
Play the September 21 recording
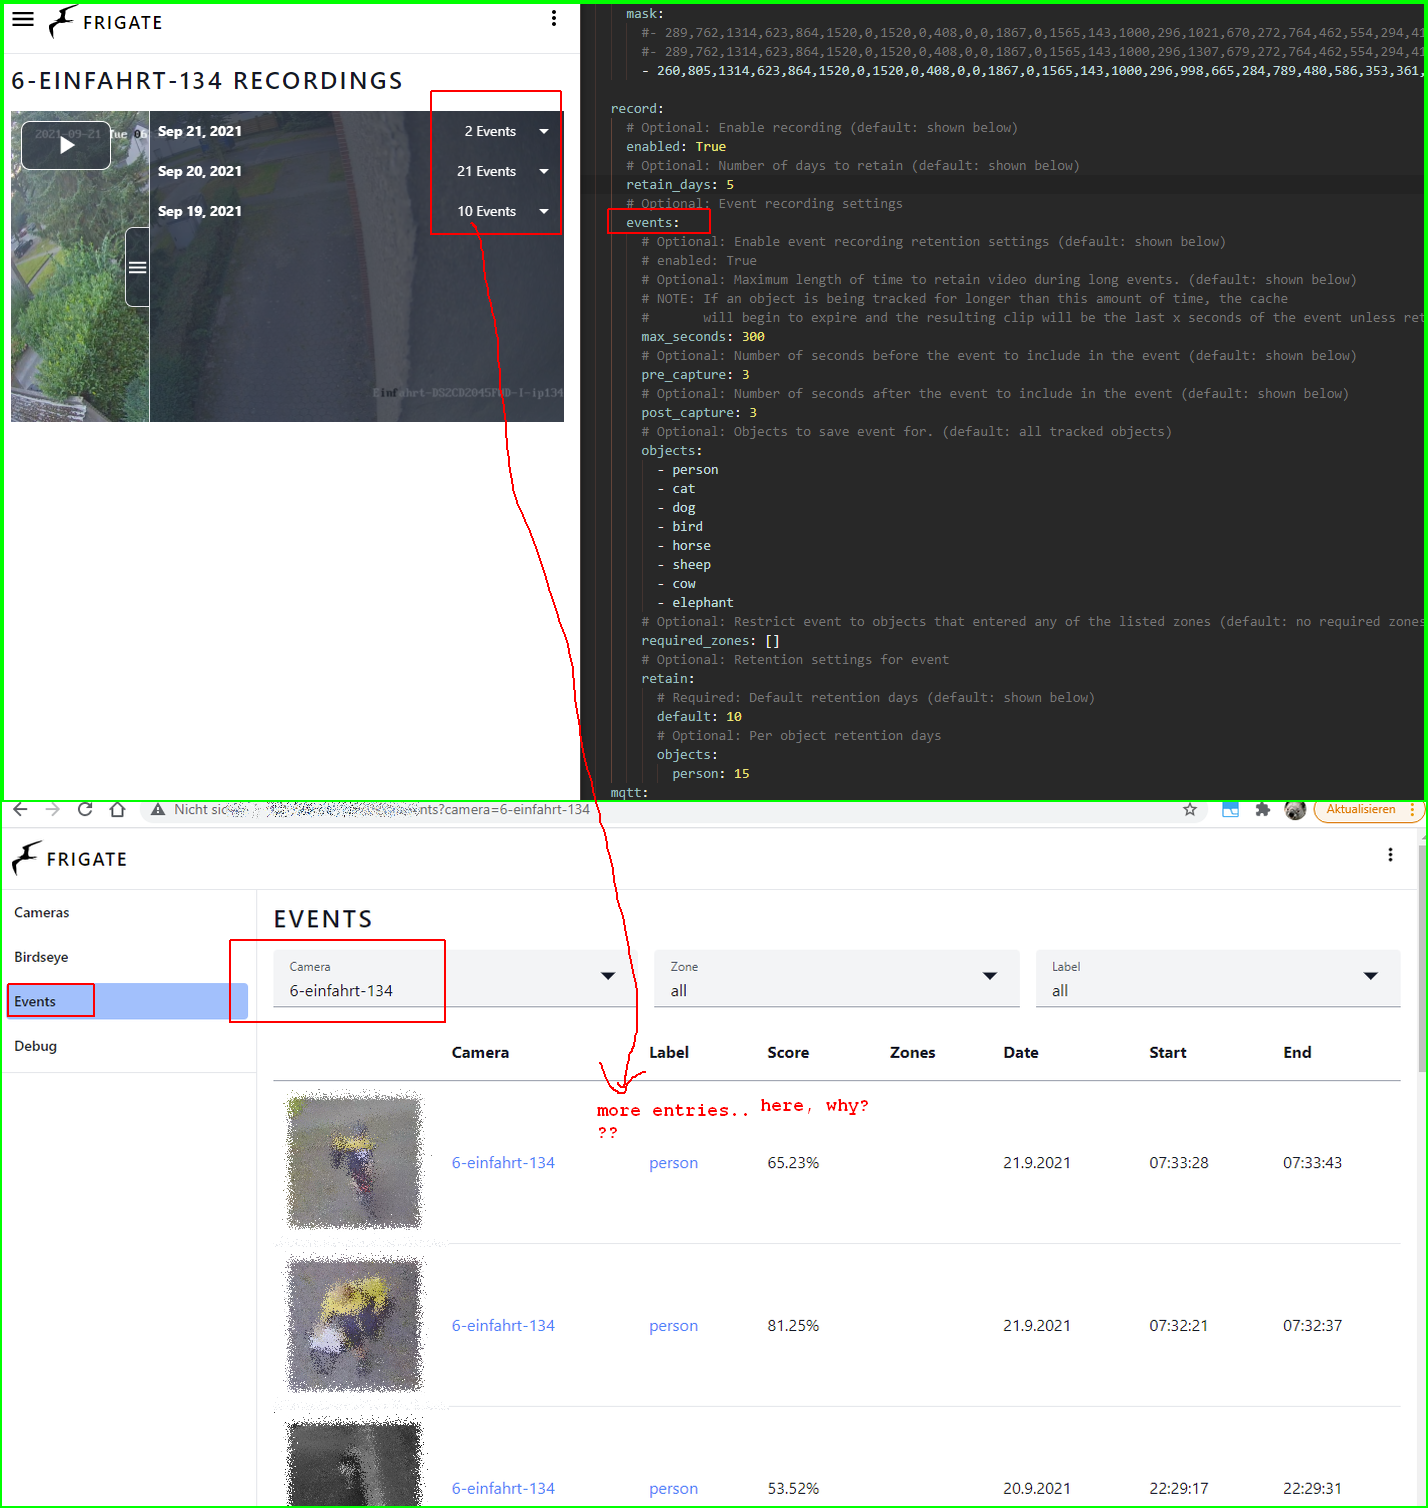click(65, 144)
